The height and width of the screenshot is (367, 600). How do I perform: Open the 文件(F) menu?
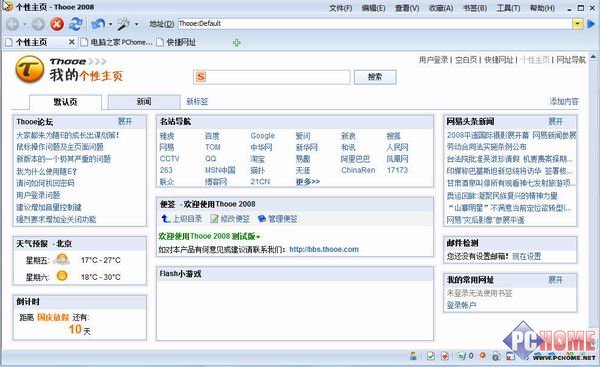tap(341, 8)
